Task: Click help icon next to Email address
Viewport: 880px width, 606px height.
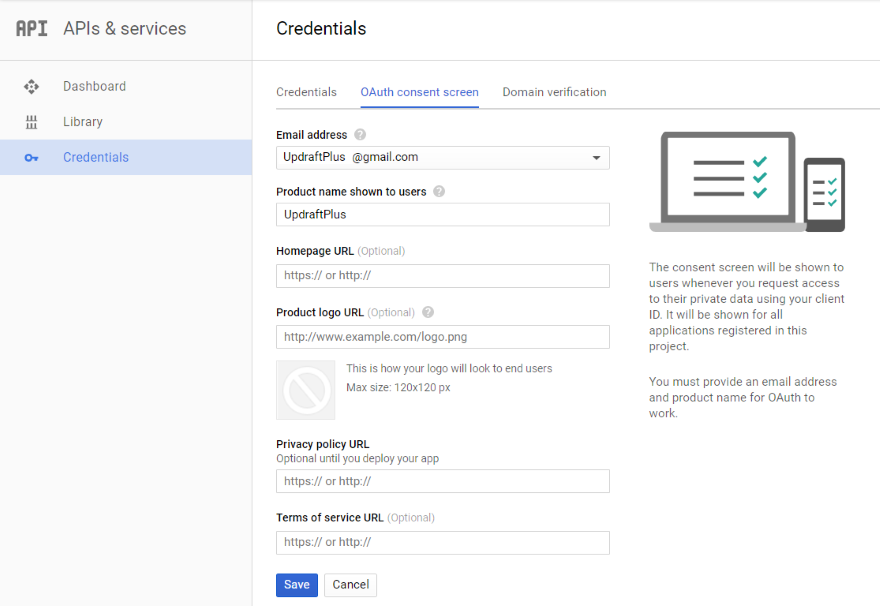Action: (x=360, y=135)
